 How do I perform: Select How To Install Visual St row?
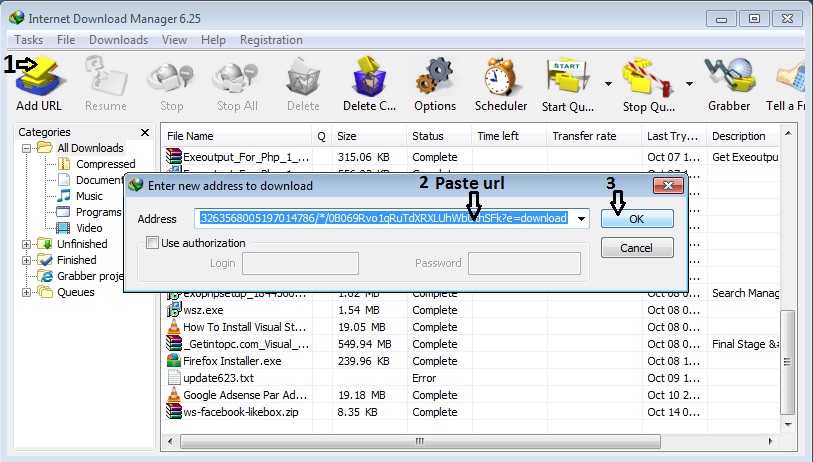click(469, 327)
